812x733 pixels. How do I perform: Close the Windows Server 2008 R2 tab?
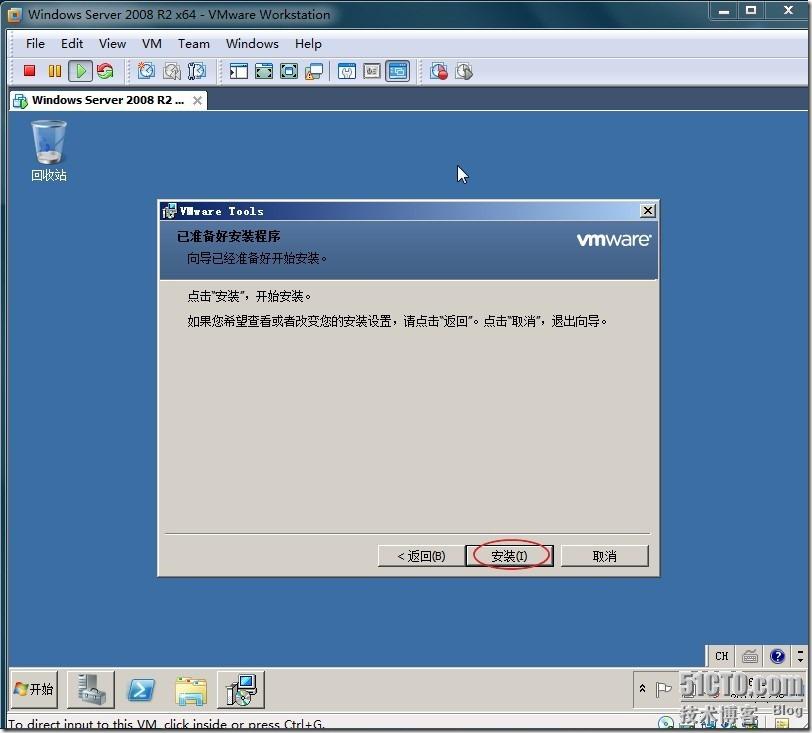(197, 100)
